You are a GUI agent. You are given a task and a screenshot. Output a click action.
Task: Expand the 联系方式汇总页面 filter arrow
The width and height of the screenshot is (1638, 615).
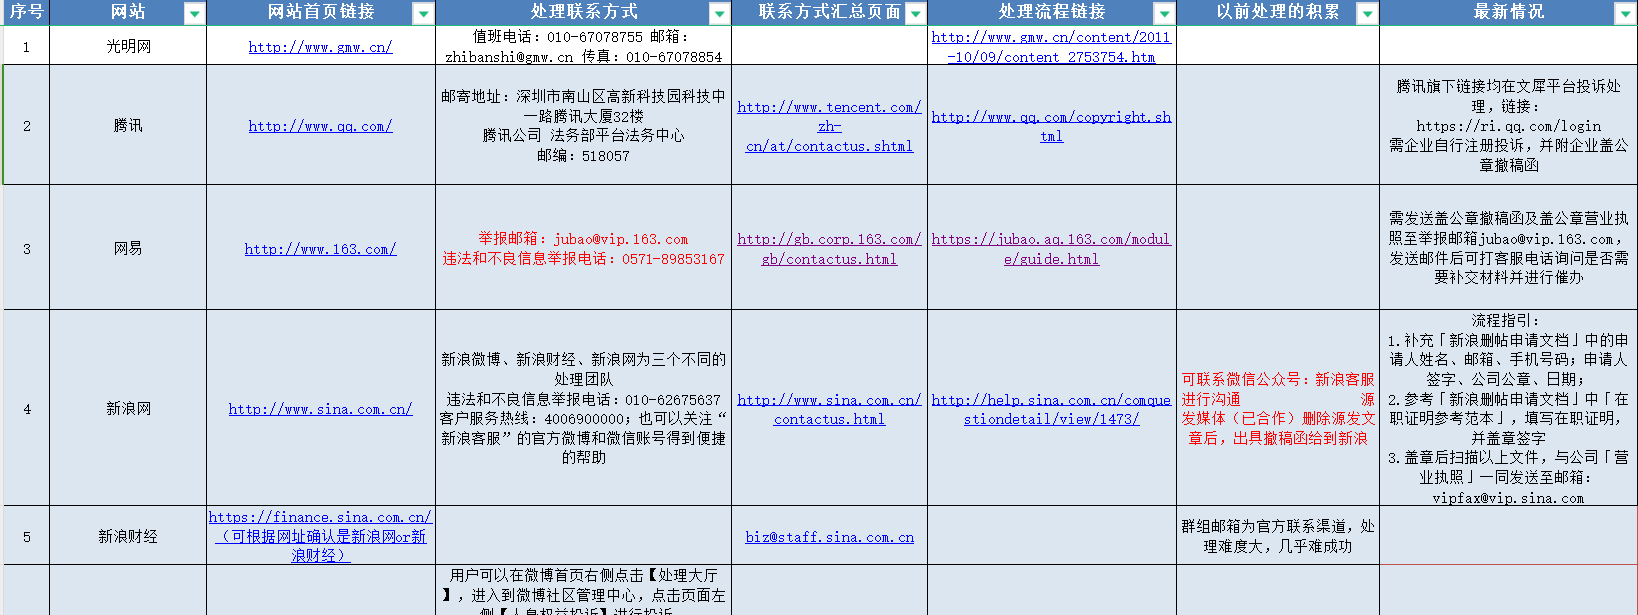[x=915, y=14]
